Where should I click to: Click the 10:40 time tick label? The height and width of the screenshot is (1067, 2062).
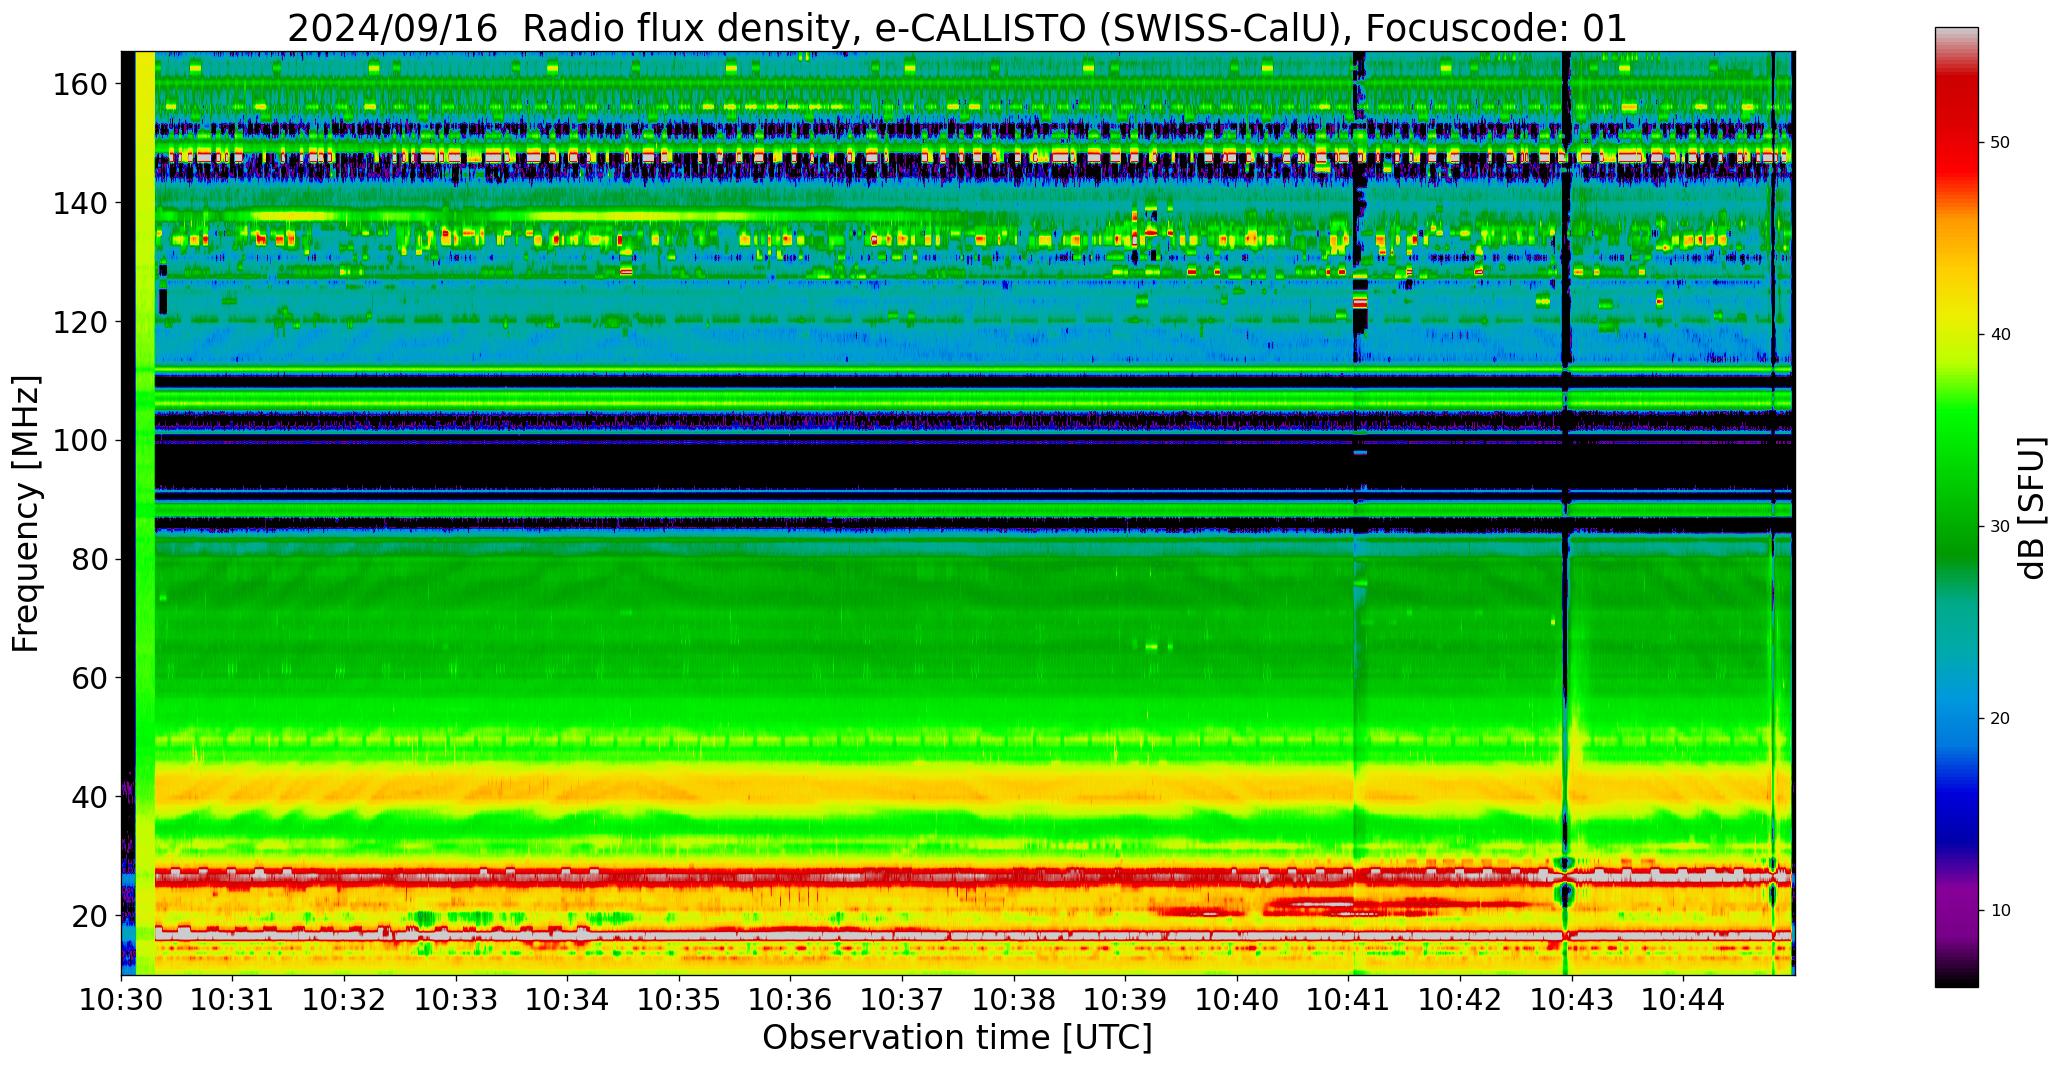click(1238, 999)
